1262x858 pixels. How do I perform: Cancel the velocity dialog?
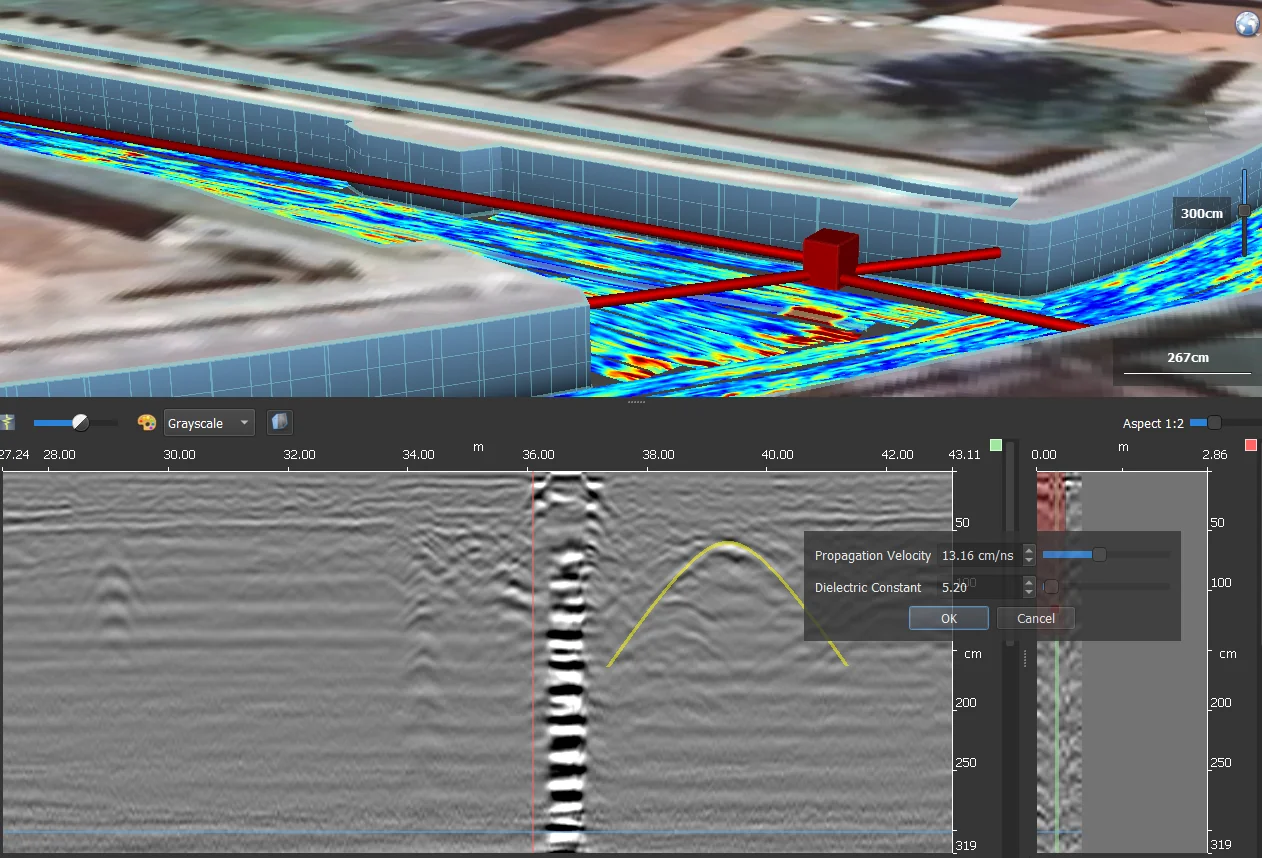coord(1036,618)
